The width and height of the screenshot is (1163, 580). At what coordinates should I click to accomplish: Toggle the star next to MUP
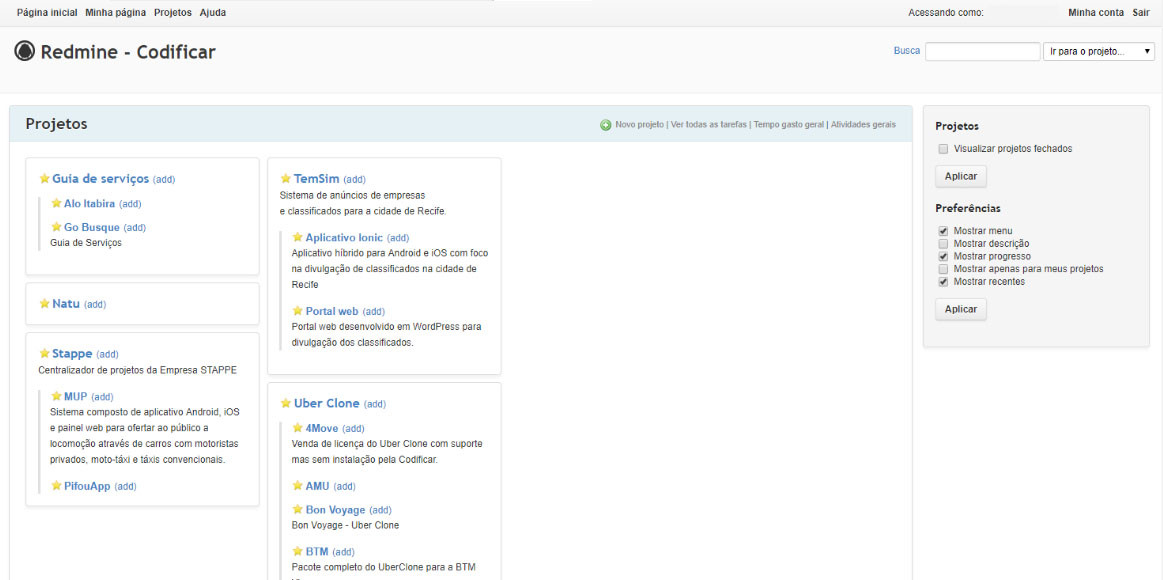tap(56, 396)
